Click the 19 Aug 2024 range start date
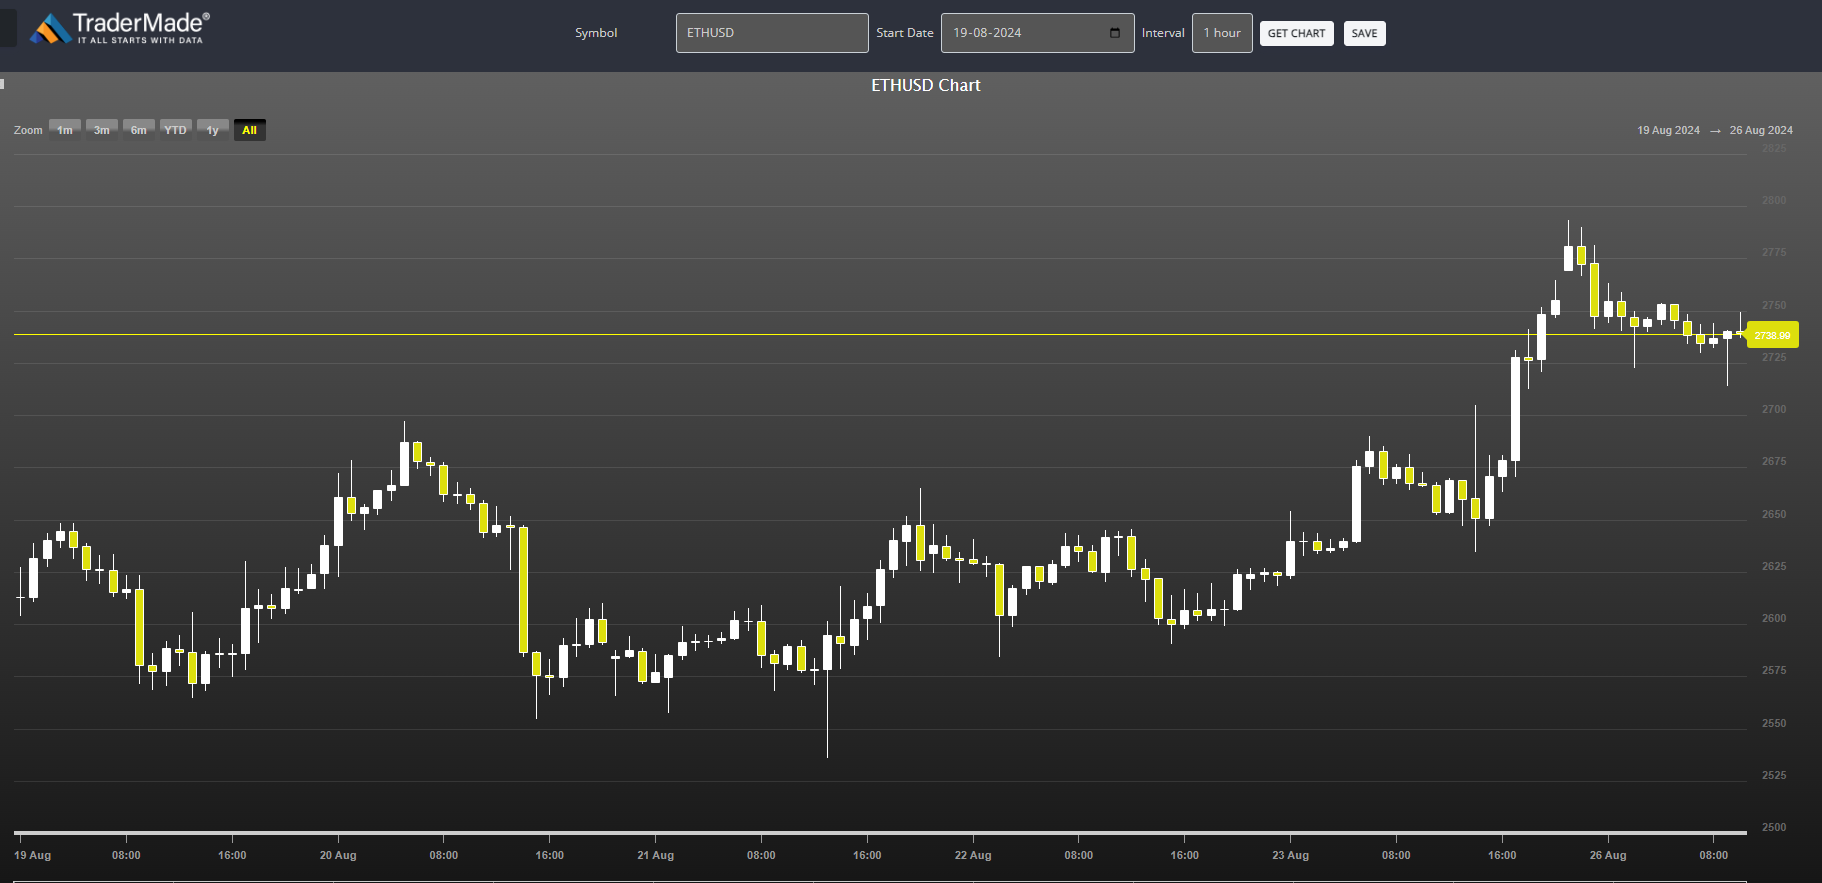This screenshot has height=883, width=1822. click(1668, 130)
